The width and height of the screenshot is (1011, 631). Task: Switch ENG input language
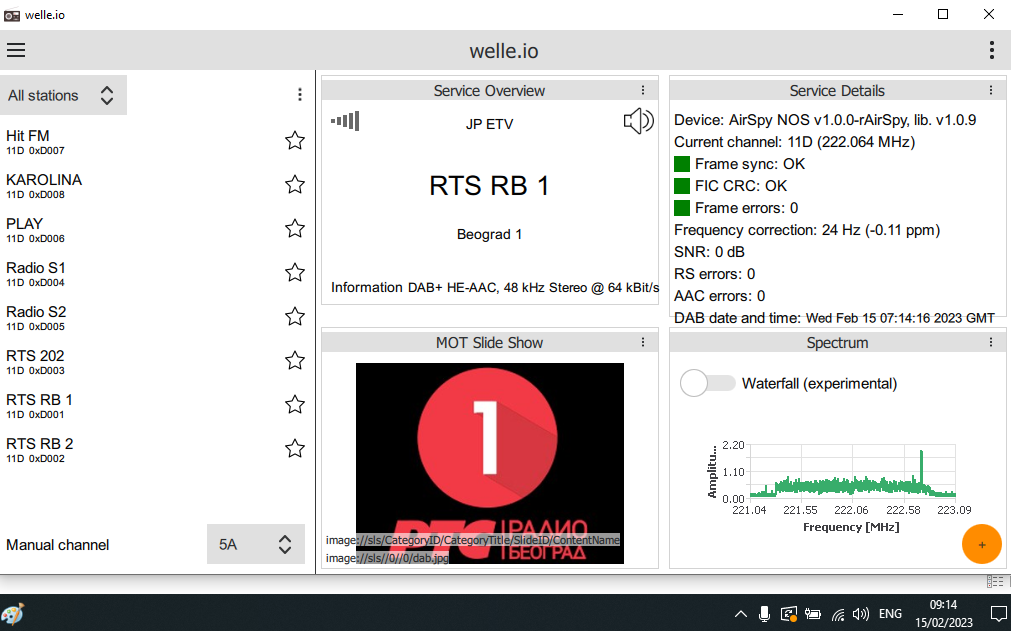click(x=890, y=614)
